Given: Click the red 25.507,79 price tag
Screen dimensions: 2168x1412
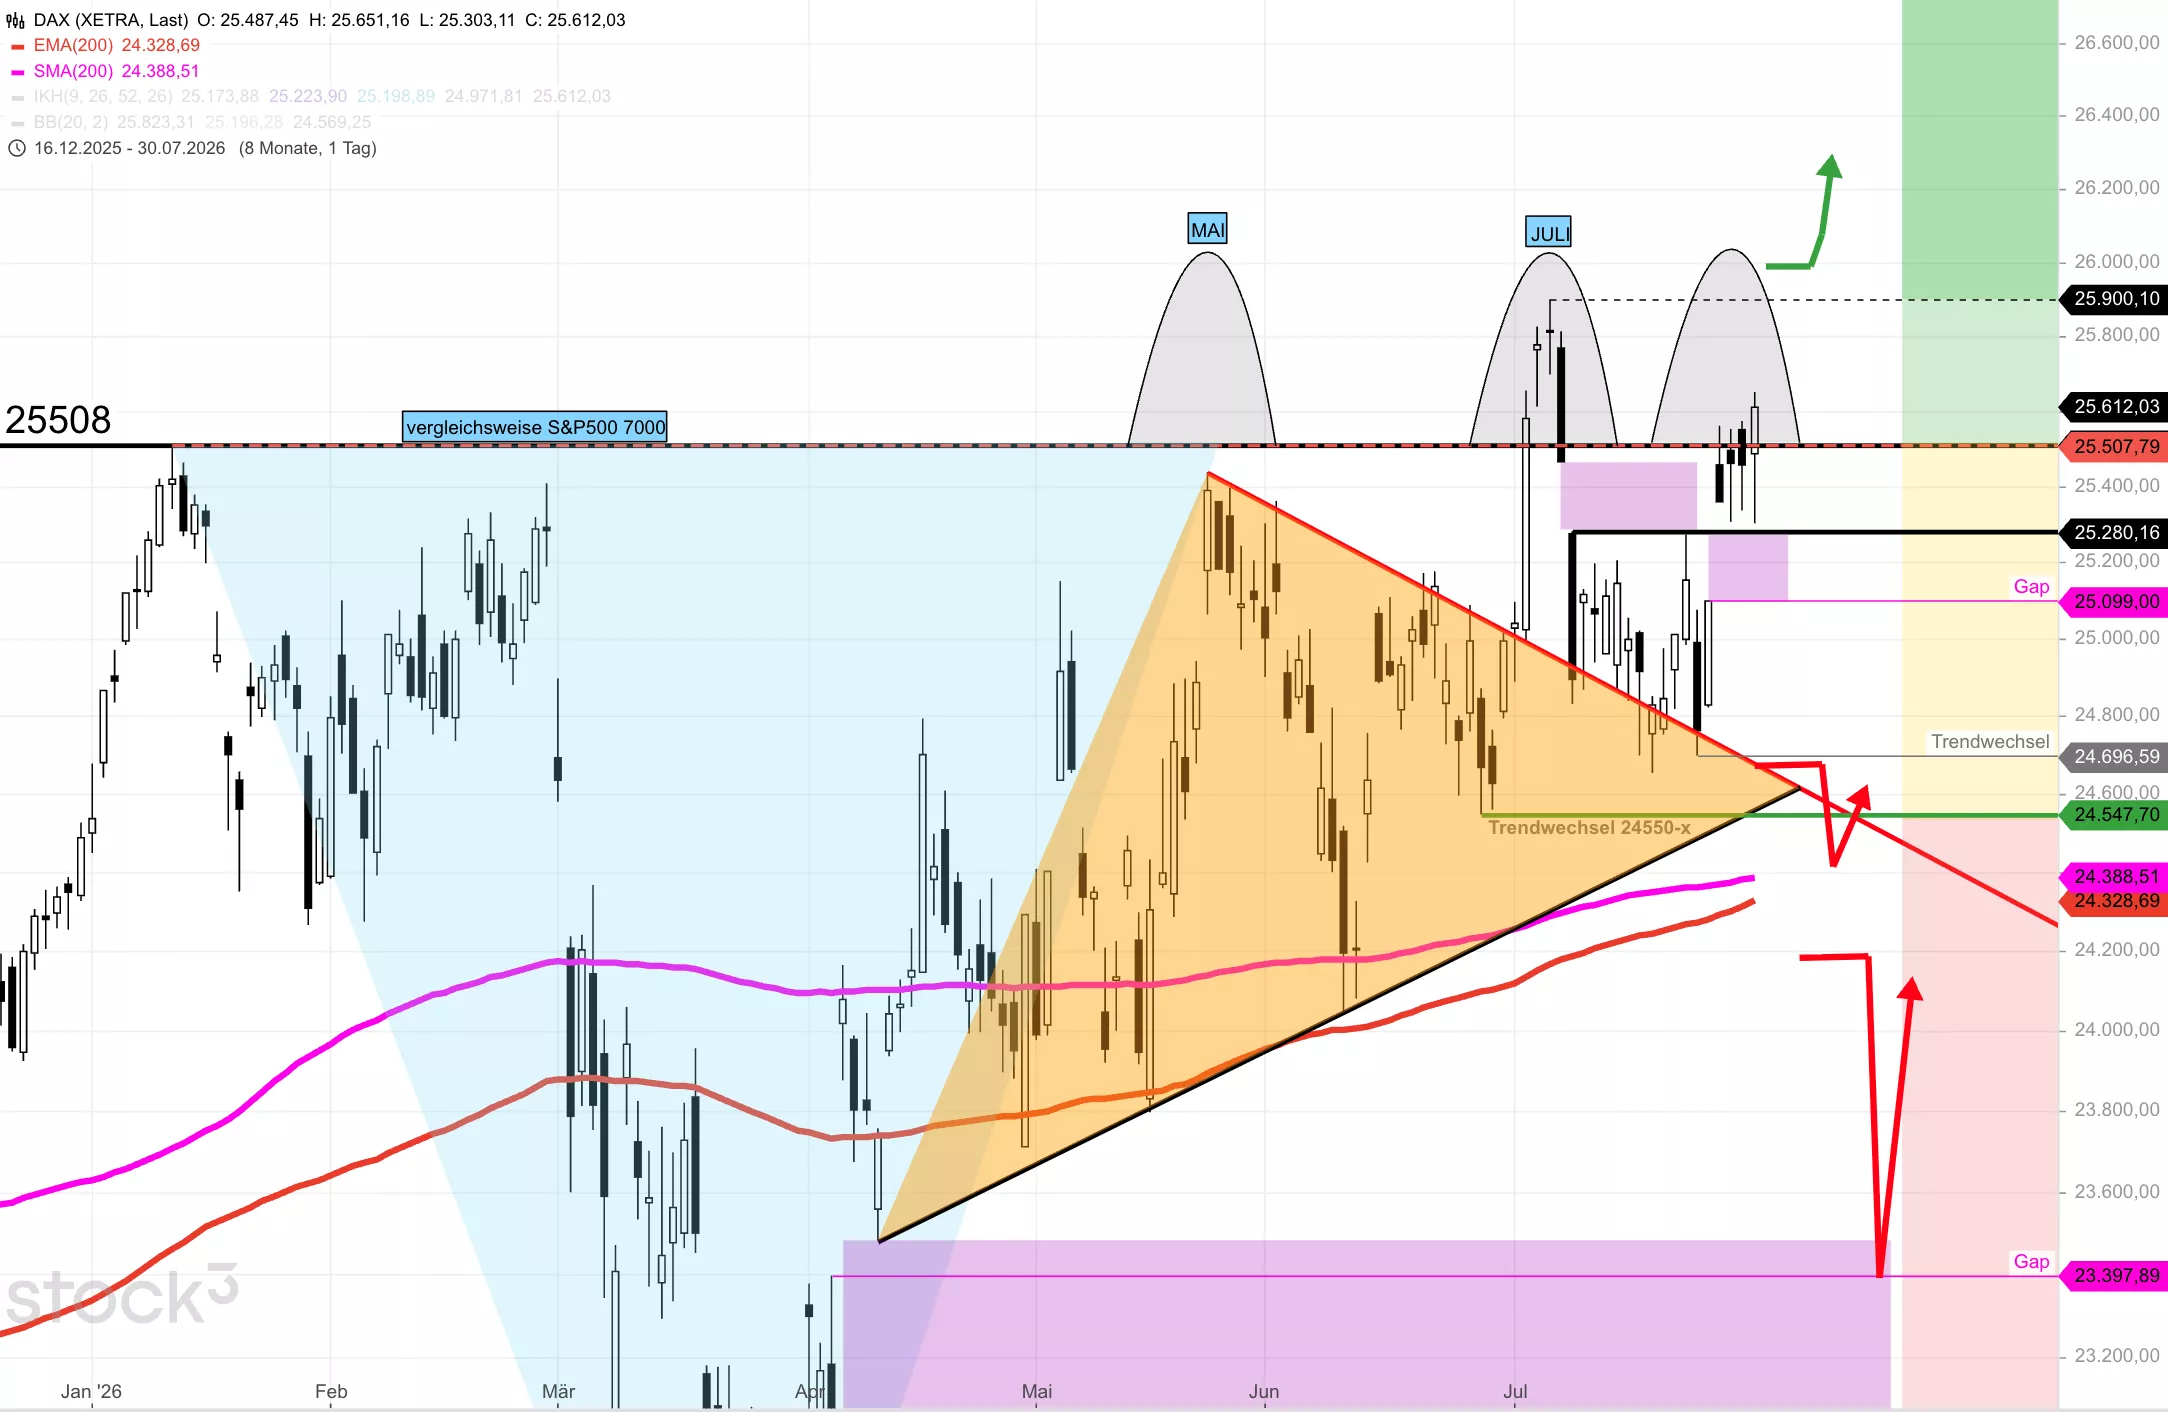Looking at the screenshot, I should 2114,446.
